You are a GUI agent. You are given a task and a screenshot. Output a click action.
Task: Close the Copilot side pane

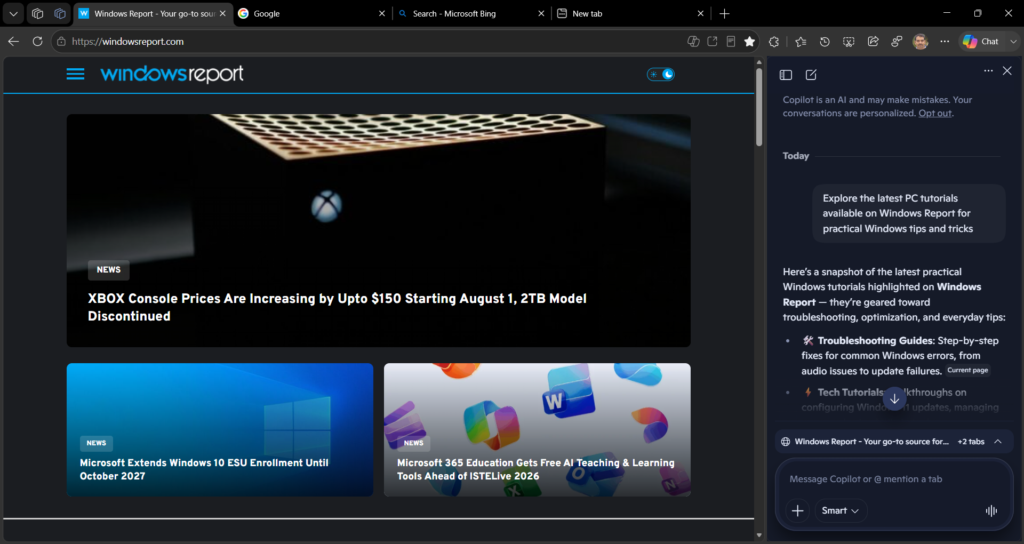(1007, 71)
